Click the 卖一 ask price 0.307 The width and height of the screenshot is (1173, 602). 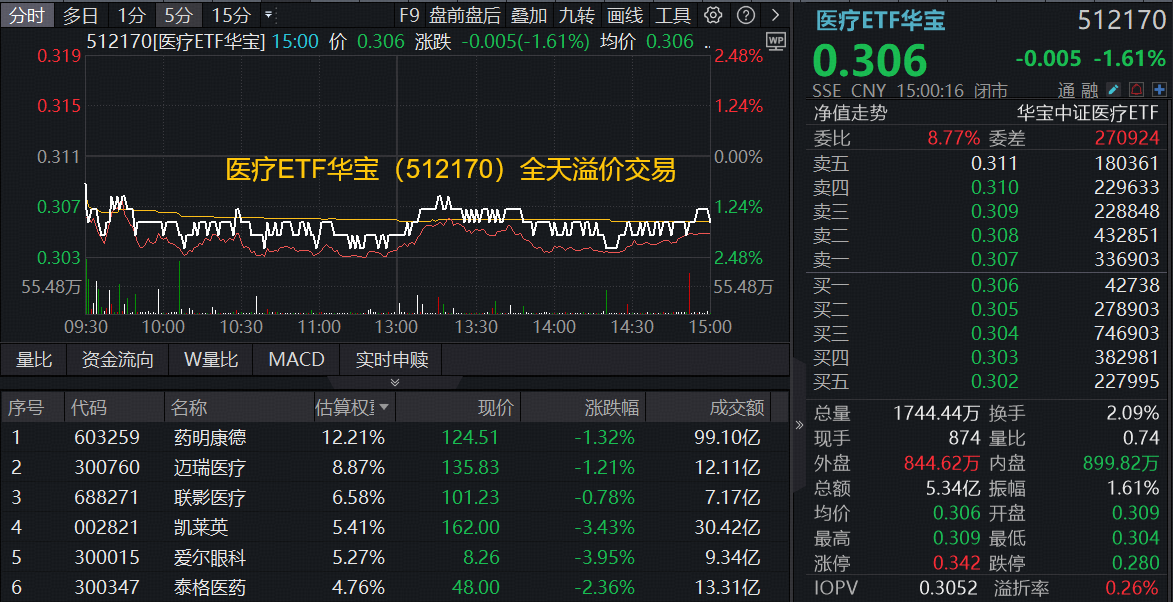point(994,259)
